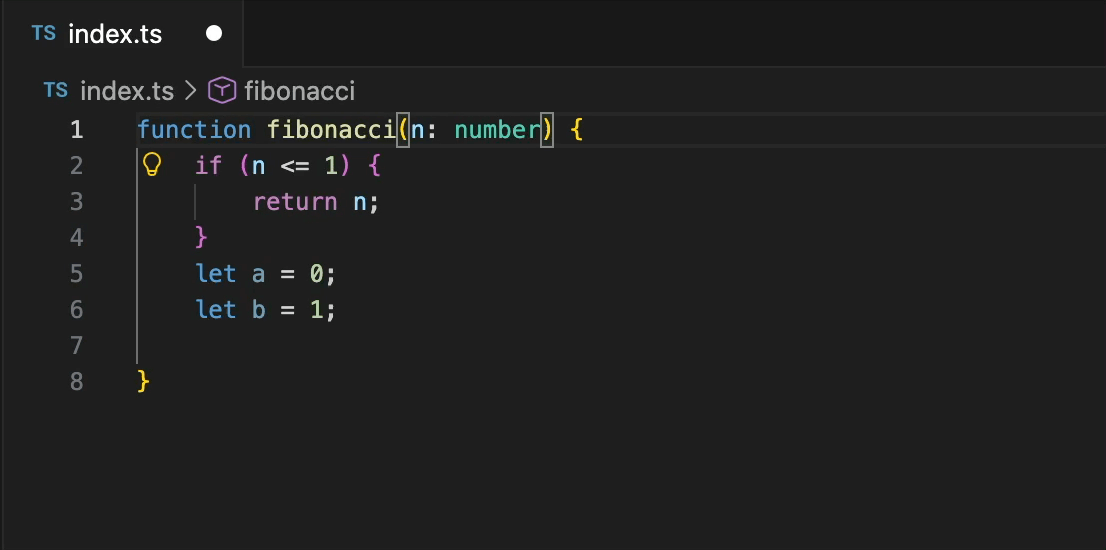The width and height of the screenshot is (1106, 550).
Task: Click line number 5 in the gutter
Action: coord(76,274)
